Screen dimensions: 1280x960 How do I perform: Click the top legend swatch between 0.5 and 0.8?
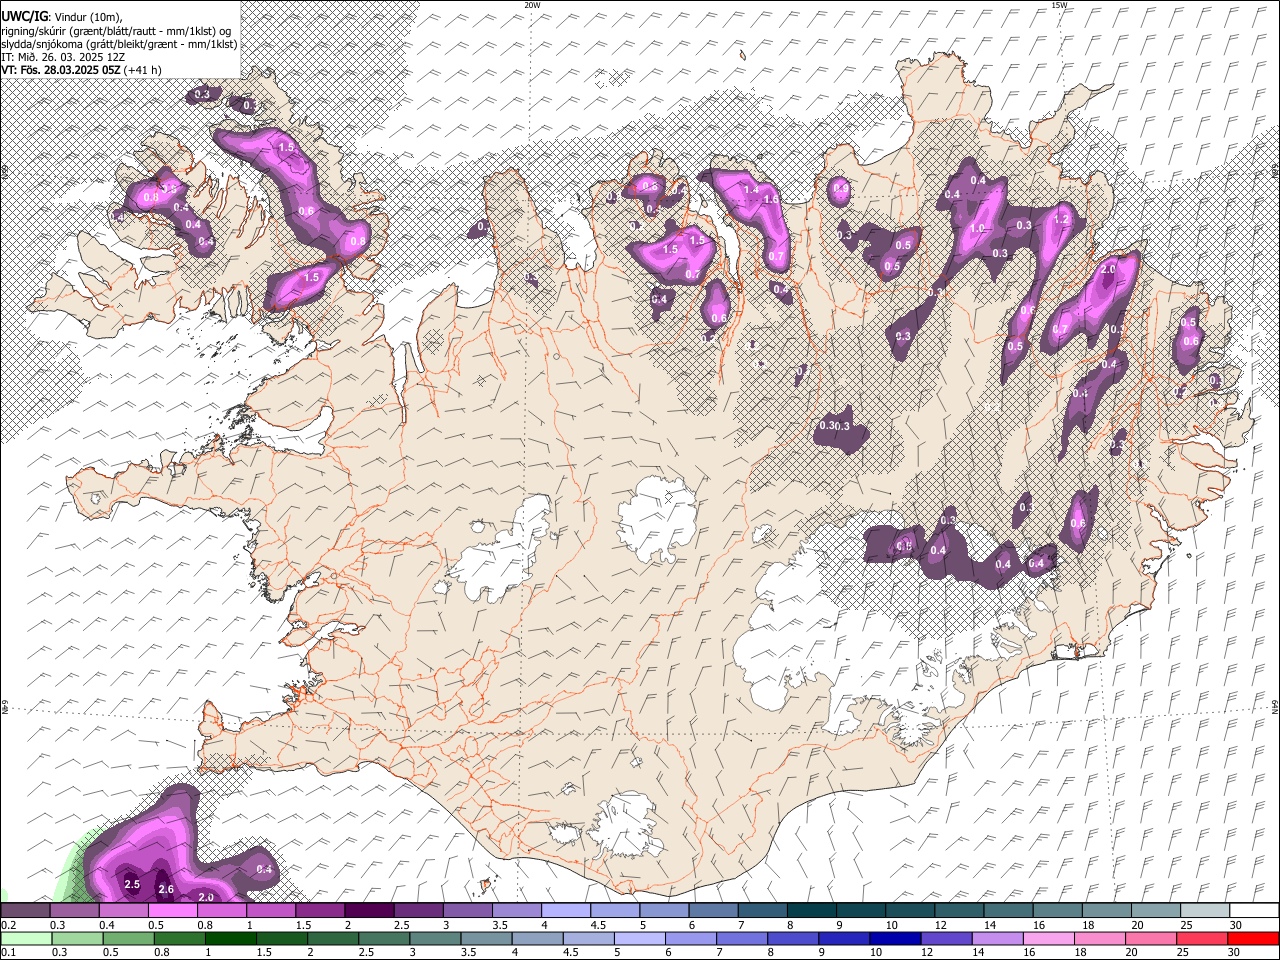tap(173, 911)
